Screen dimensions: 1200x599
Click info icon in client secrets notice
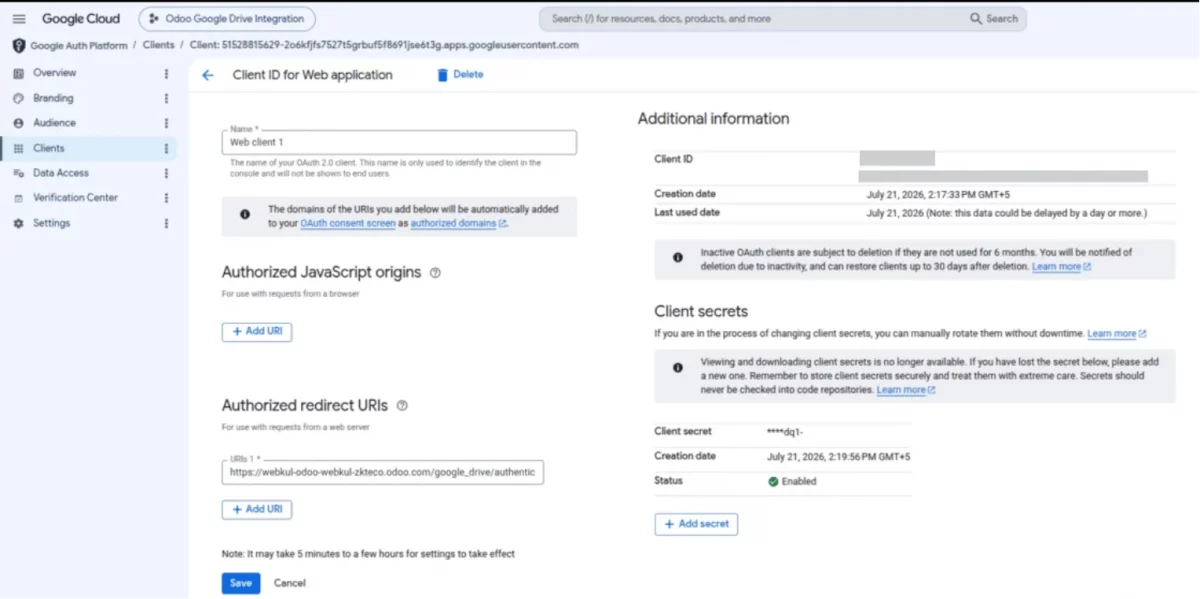coord(678,367)
